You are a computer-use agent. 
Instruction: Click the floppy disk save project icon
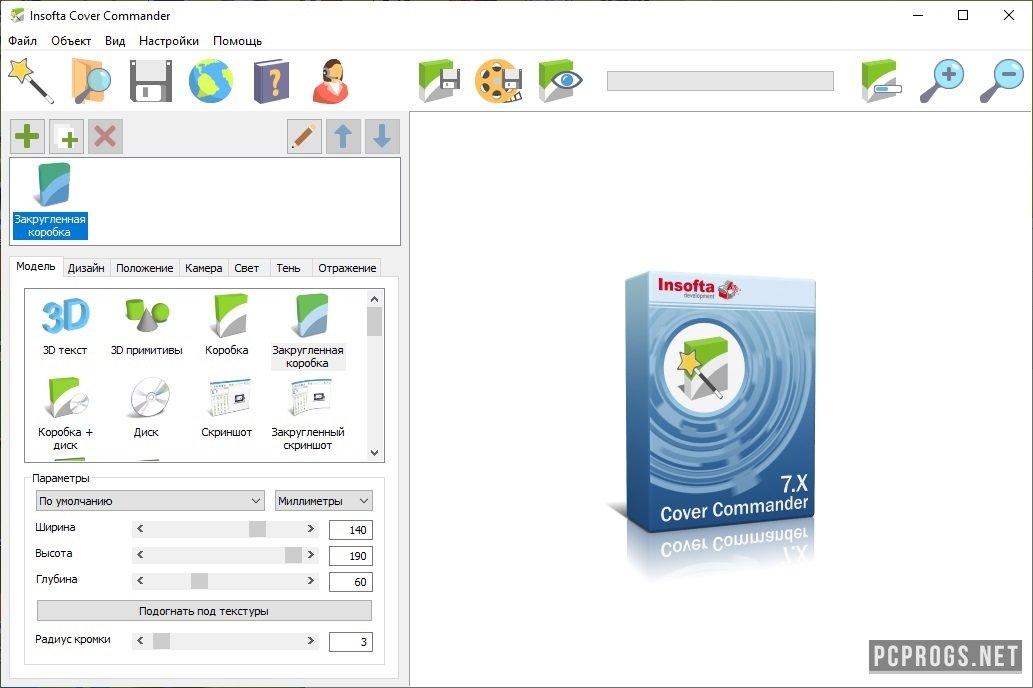tap(151, 81)
